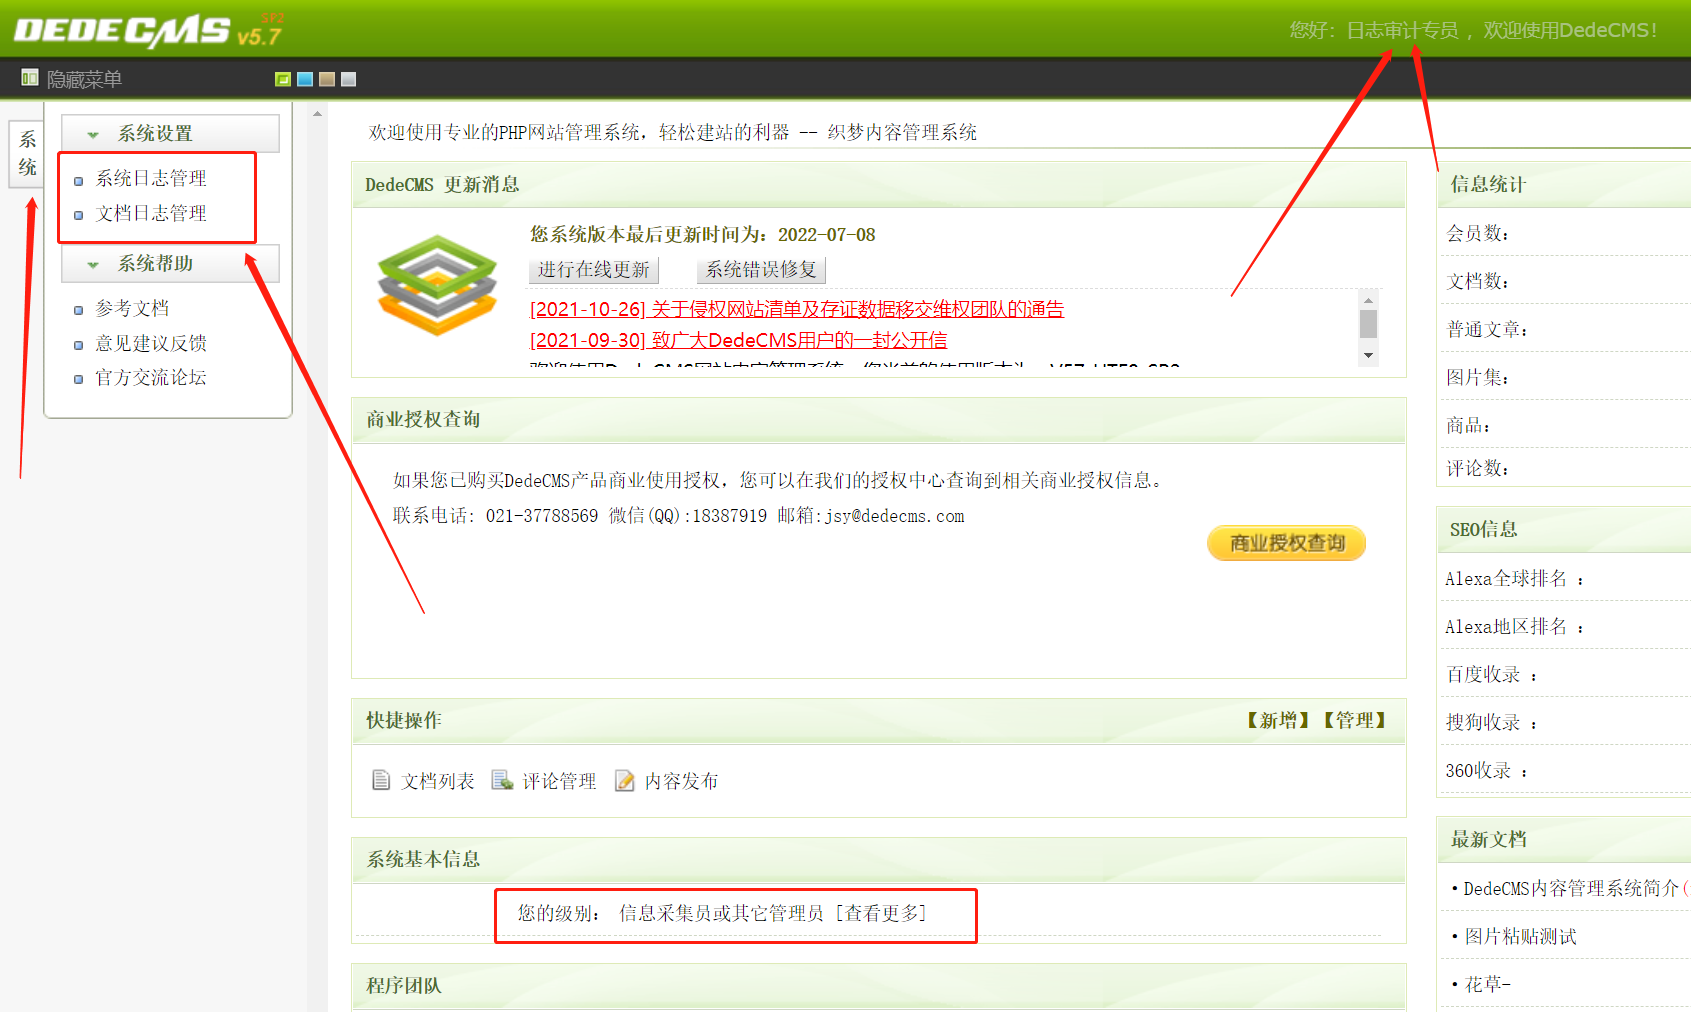Select the green skin color swatch

pos(283,79)
